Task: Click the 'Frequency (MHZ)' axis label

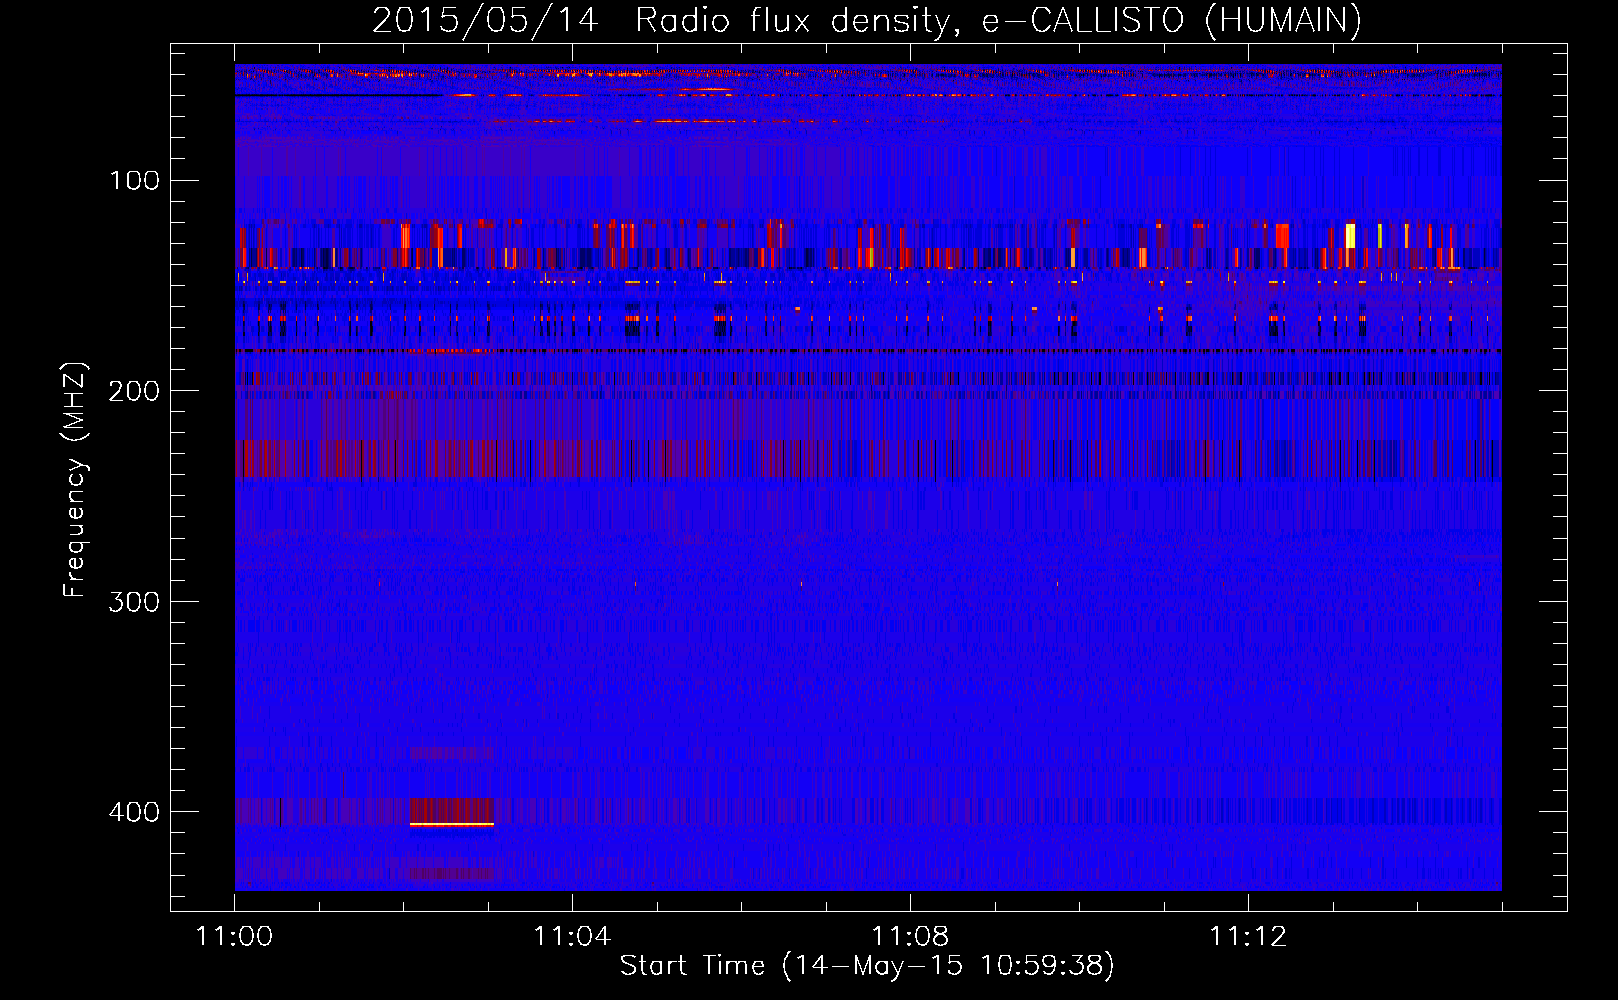Action: click(x=75, y=480)
